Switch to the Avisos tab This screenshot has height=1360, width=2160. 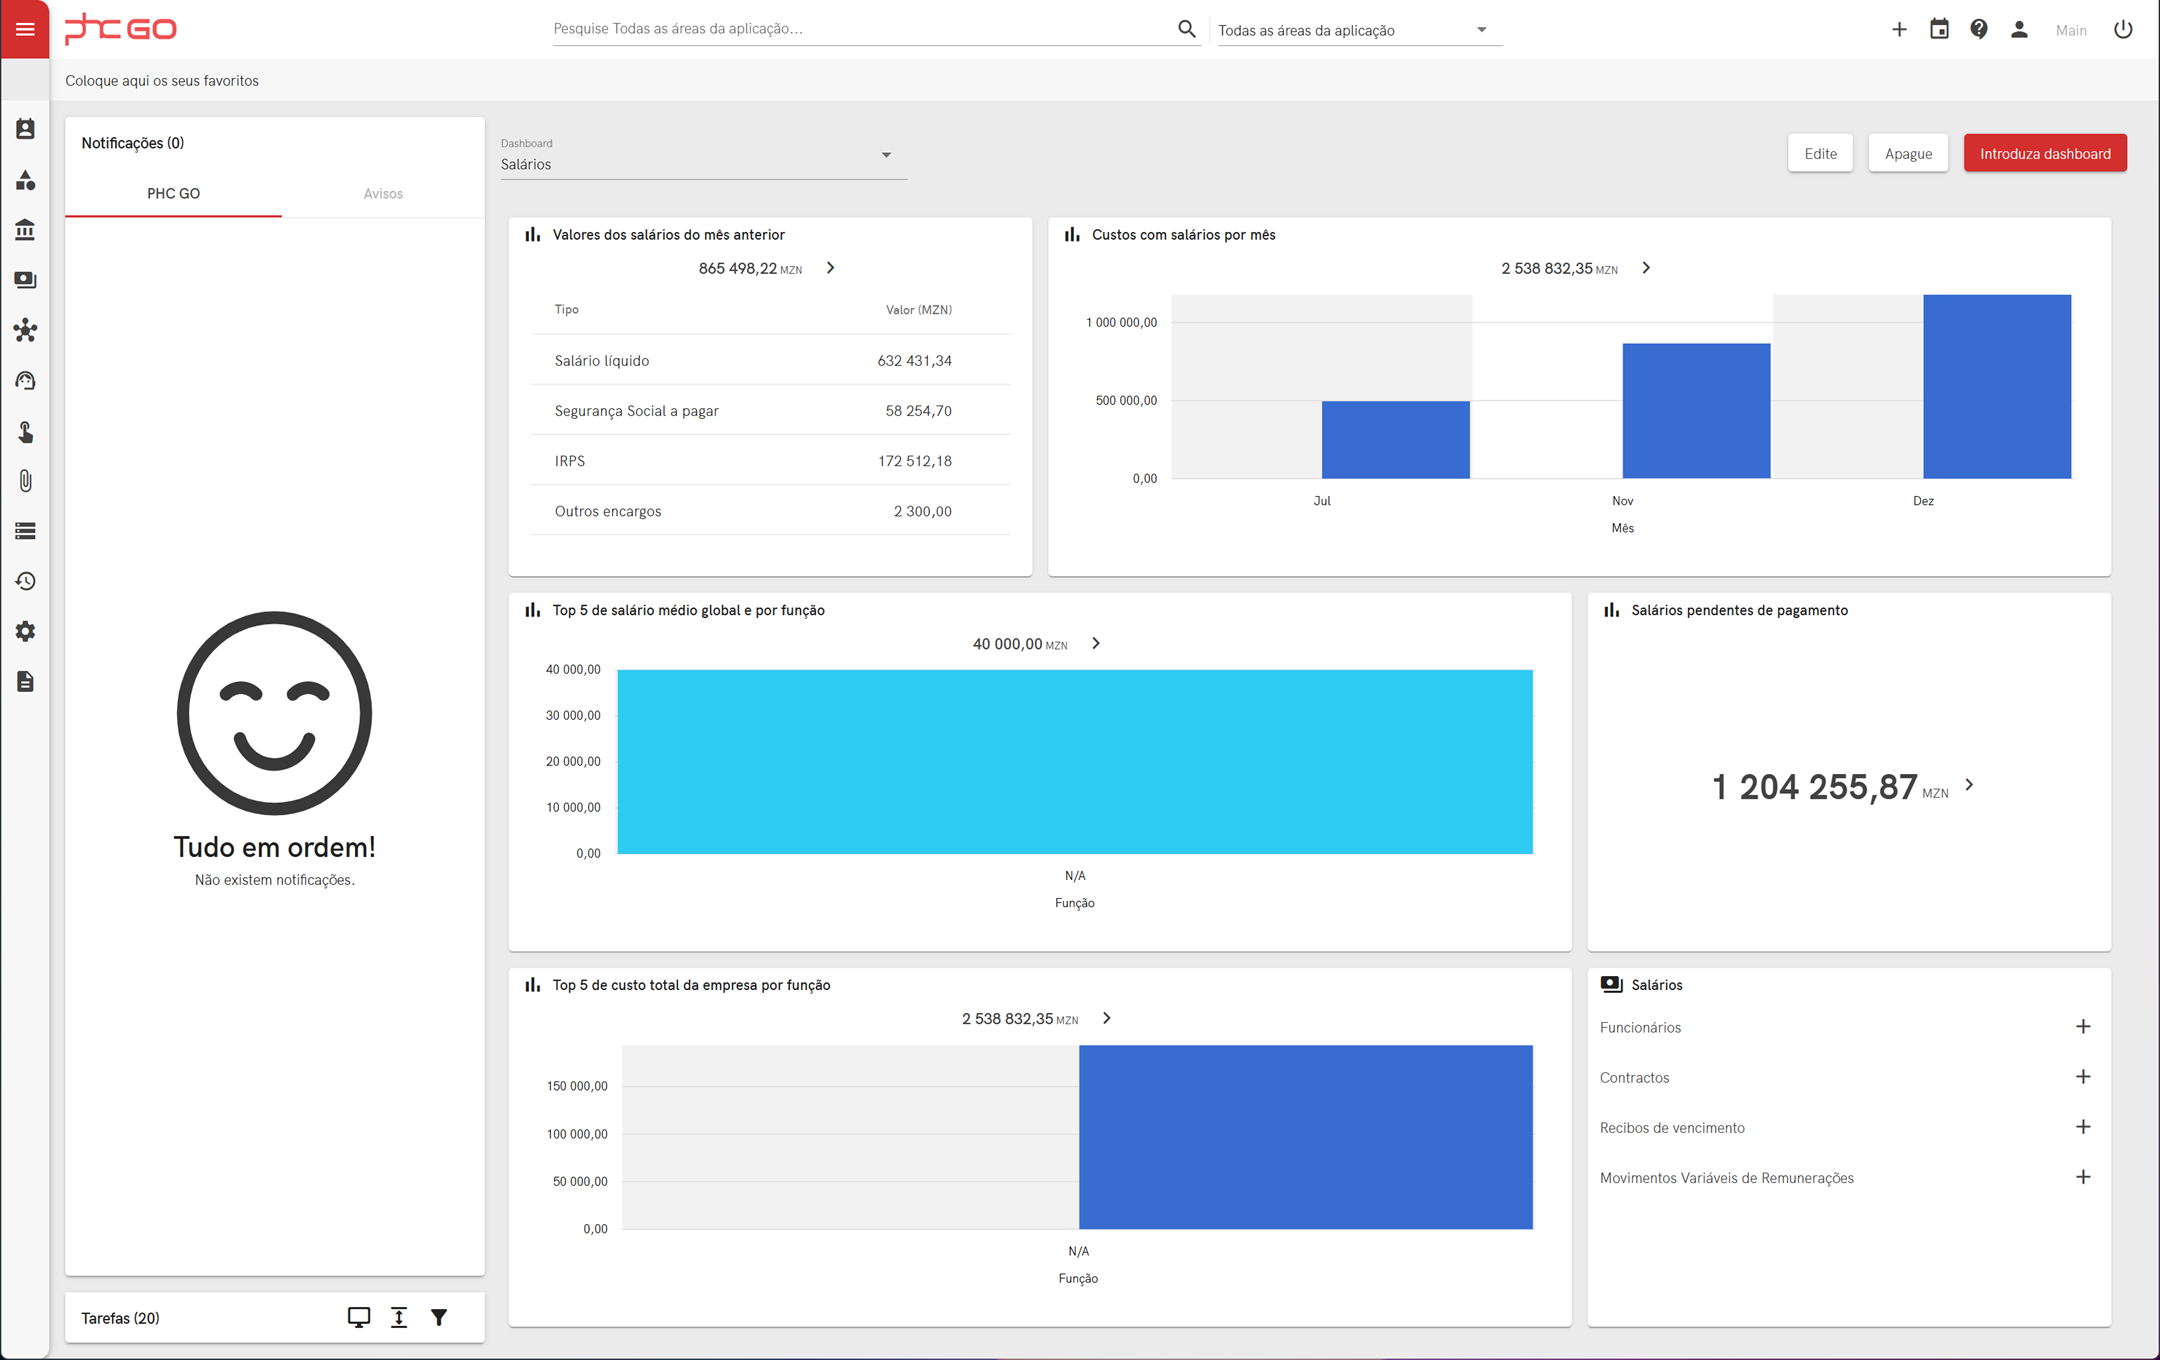point(383,193)
